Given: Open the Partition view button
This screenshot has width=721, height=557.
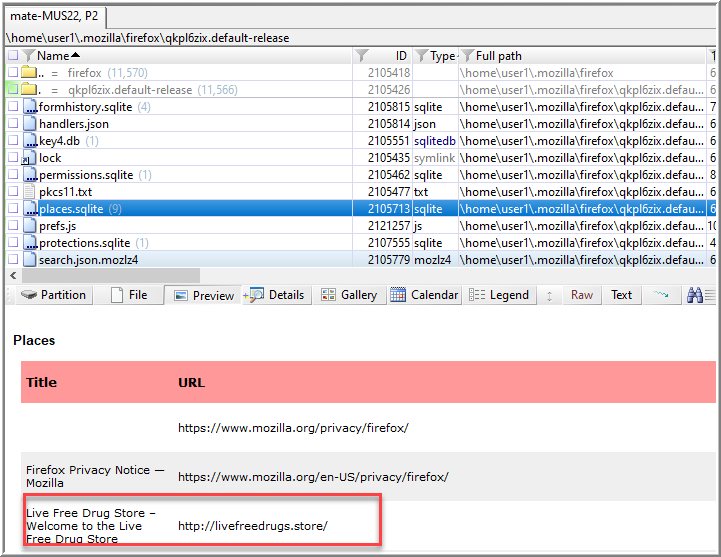Looking at the screenshot, I should tap(54, 295).
